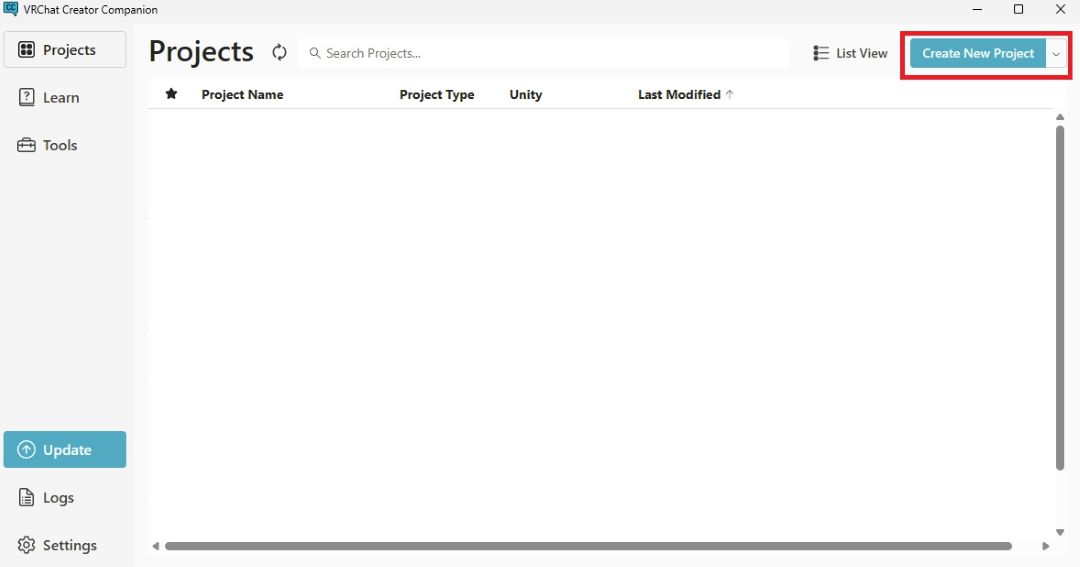Click the scroll up arrow
The height and width of the screenshot is (567, 1080).
click(1060, 117)
